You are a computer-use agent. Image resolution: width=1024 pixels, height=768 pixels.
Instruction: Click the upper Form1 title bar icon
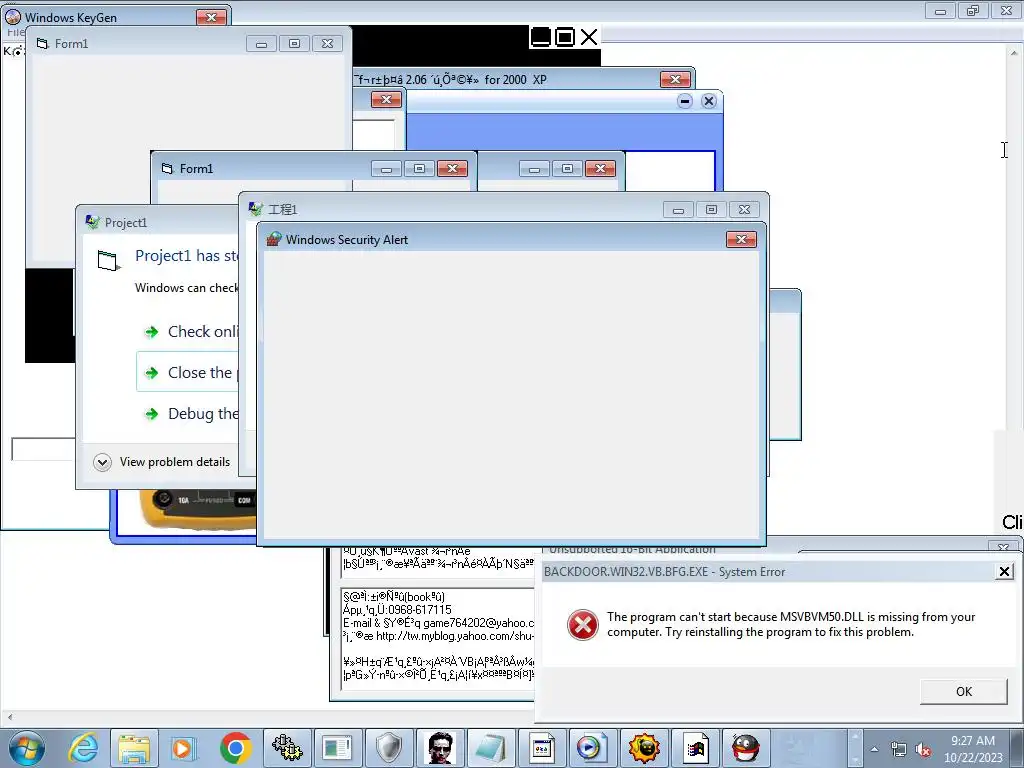click(42, 43)
